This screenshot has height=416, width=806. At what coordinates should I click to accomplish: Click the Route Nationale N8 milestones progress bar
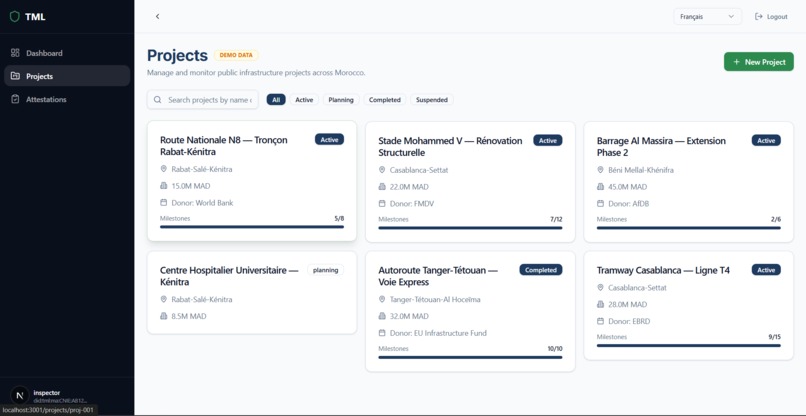point(252,227)
